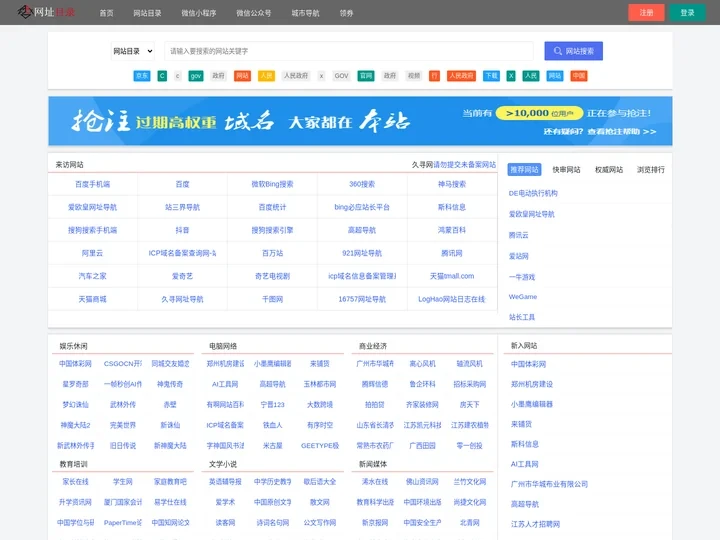The width and height of the screenshot is (720, 540).
Task: Open 房天下 under 商业经济
Action: 469,405
